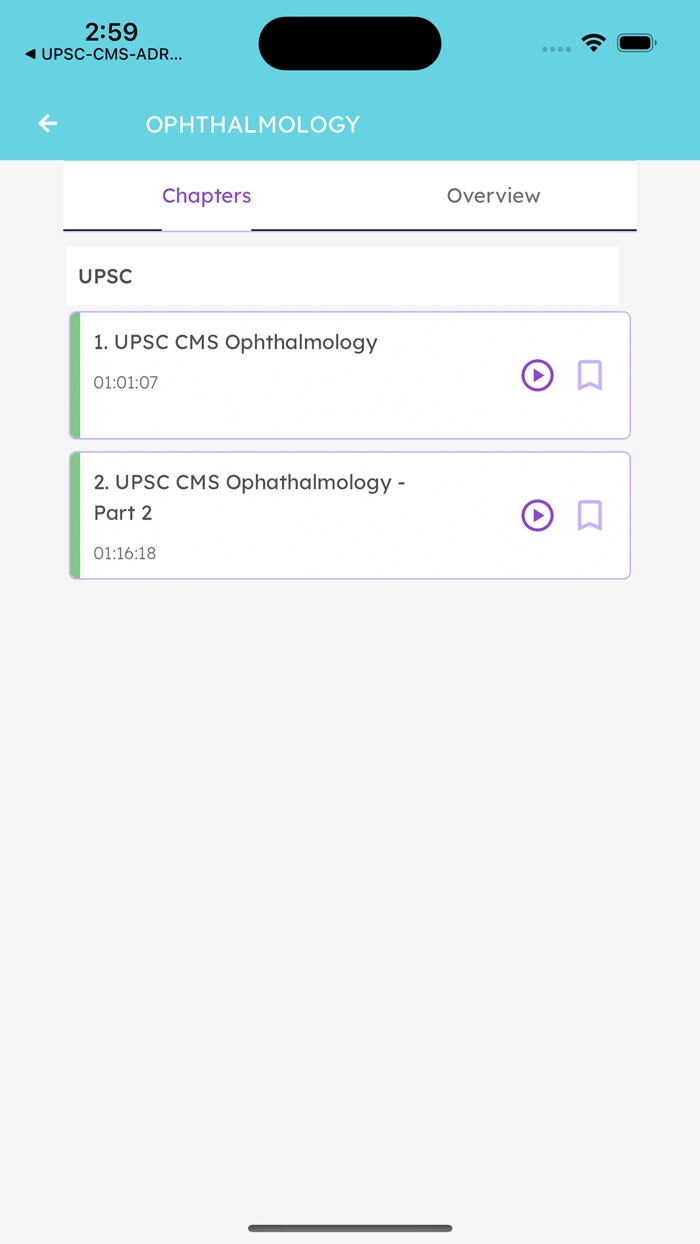Select the Chapters tab

[x=206, y=196]
